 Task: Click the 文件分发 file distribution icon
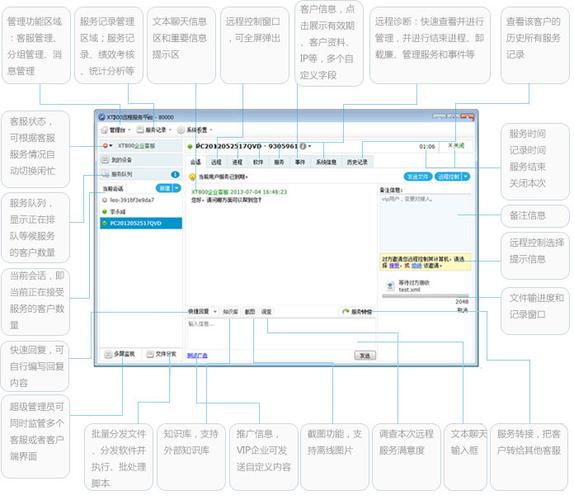tap(150, 354)
